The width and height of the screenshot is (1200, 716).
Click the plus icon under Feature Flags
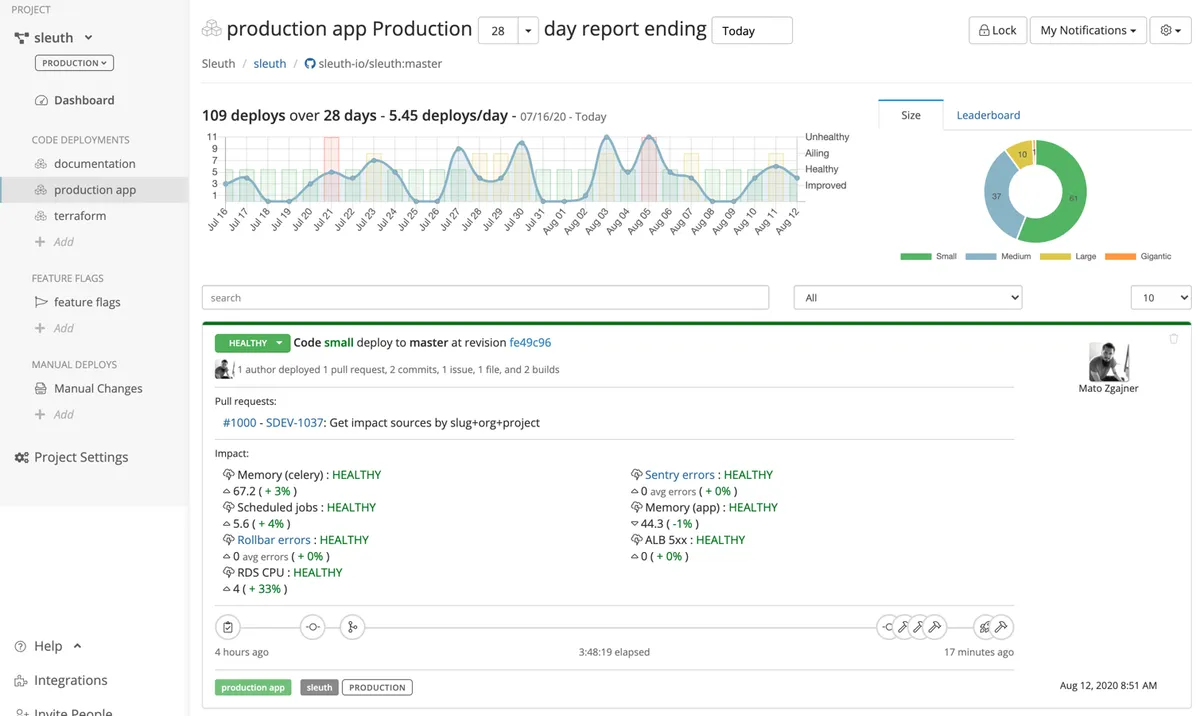click(40, 328)
